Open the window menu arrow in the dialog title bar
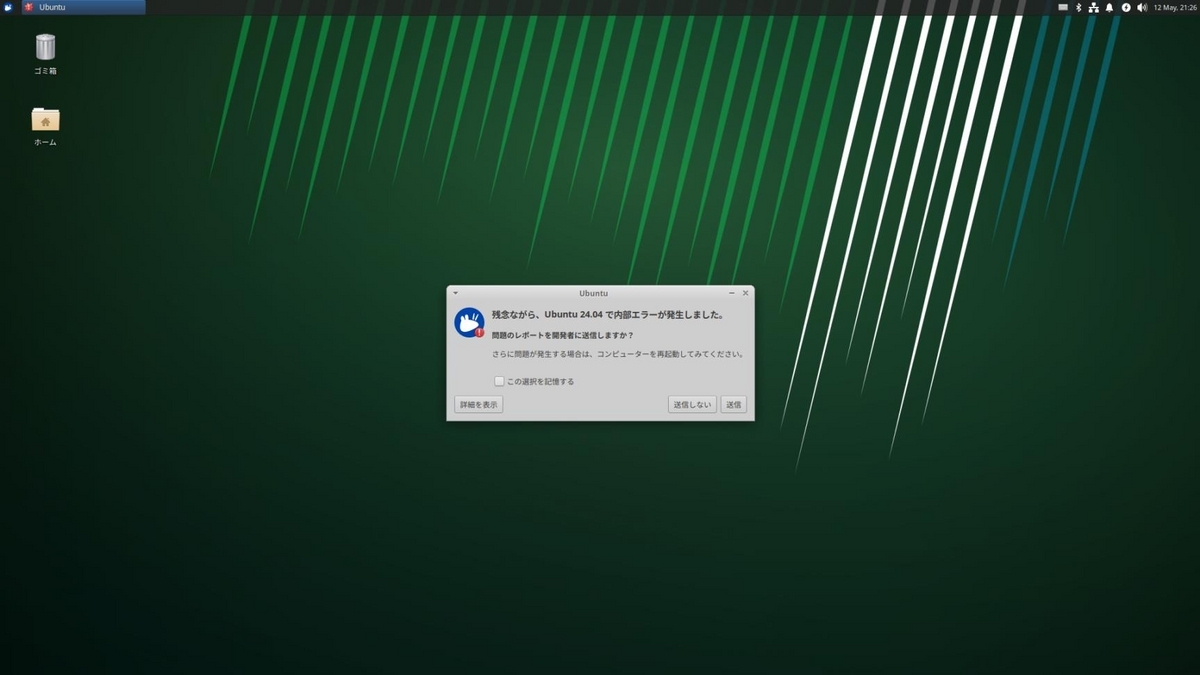 point(455,293)
